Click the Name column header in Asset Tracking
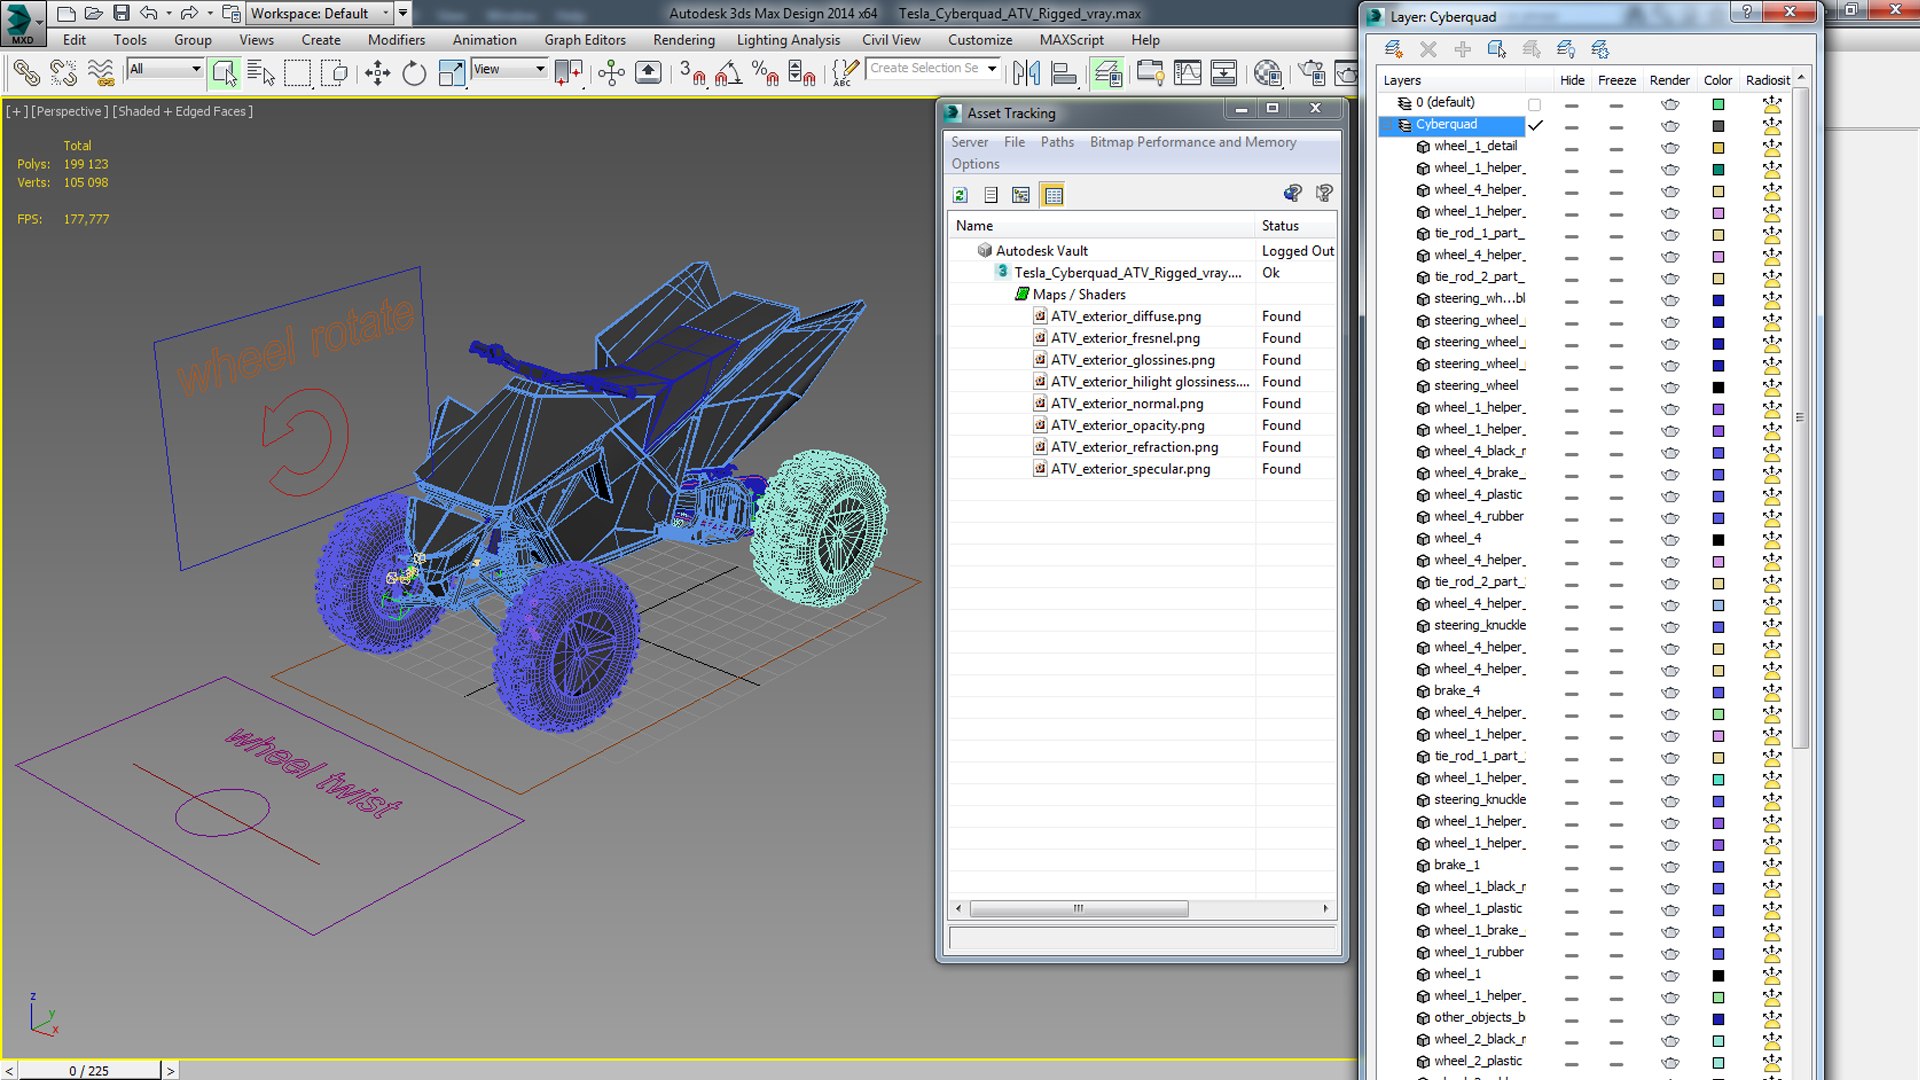Screen dimensions: 1920x1080 point(1101,226)
